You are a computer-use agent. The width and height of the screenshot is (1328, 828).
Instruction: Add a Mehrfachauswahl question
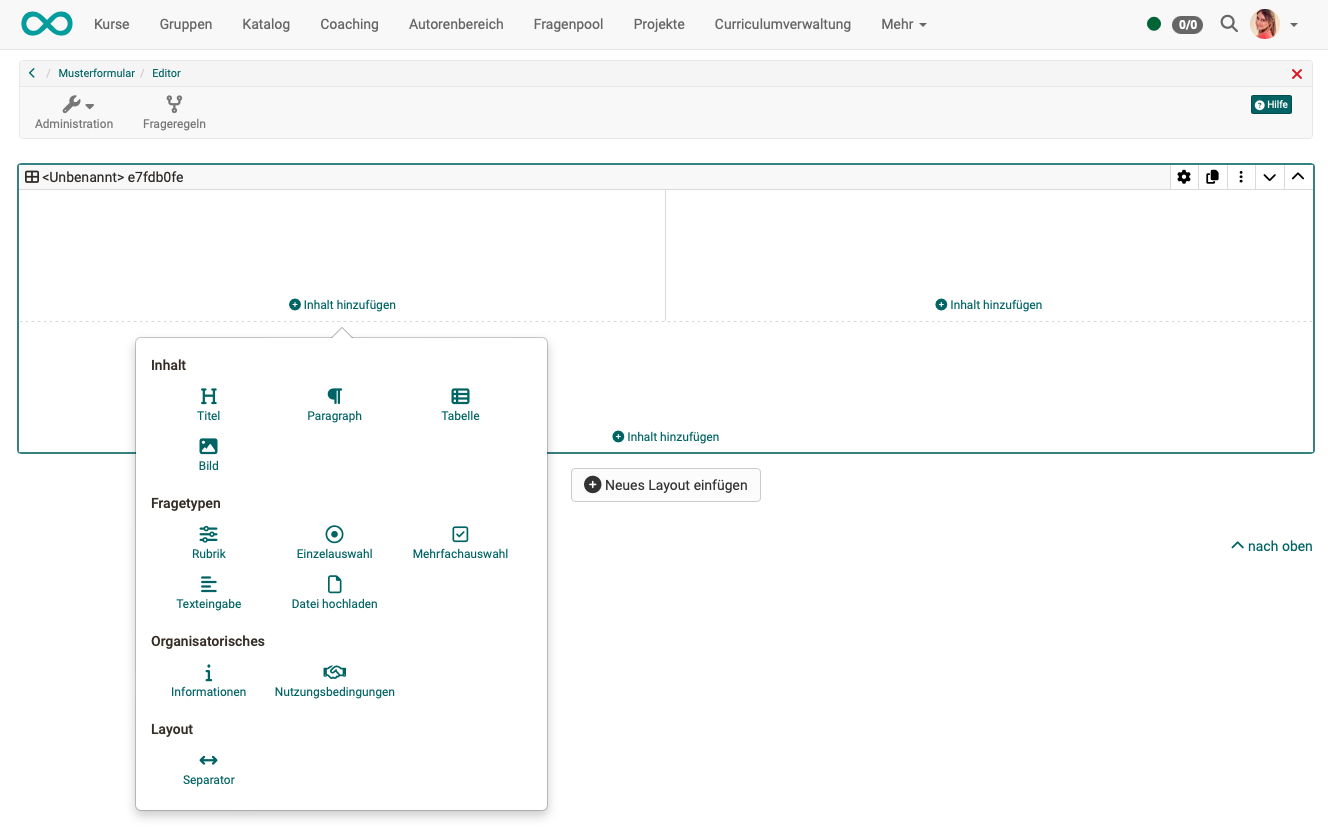460,542
